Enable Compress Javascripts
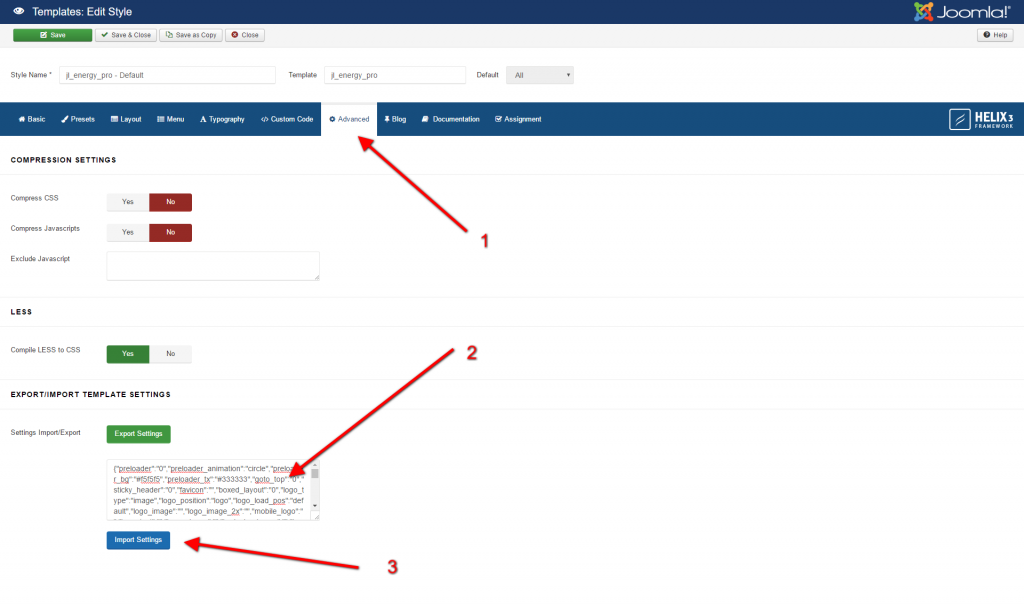 point(127,232)
